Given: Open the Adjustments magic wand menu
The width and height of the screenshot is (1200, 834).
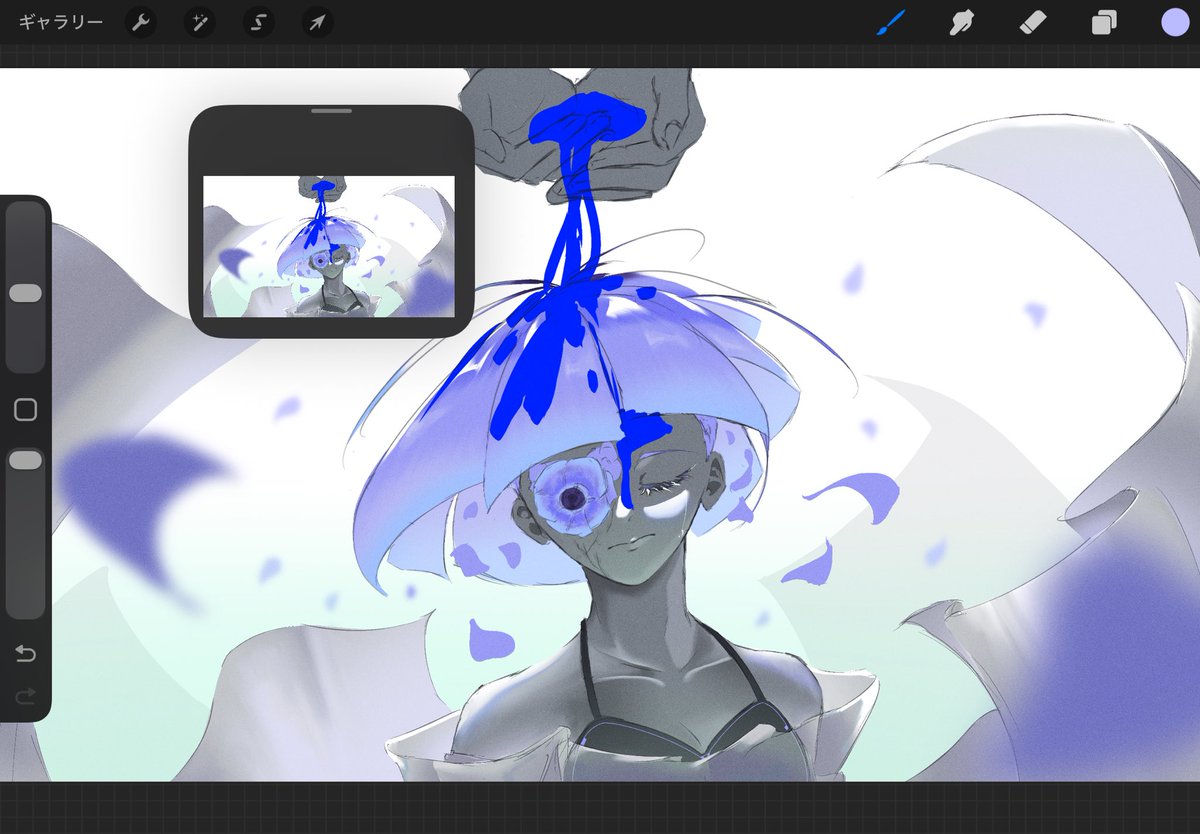Looking at the screenshot, I should 200,22.
